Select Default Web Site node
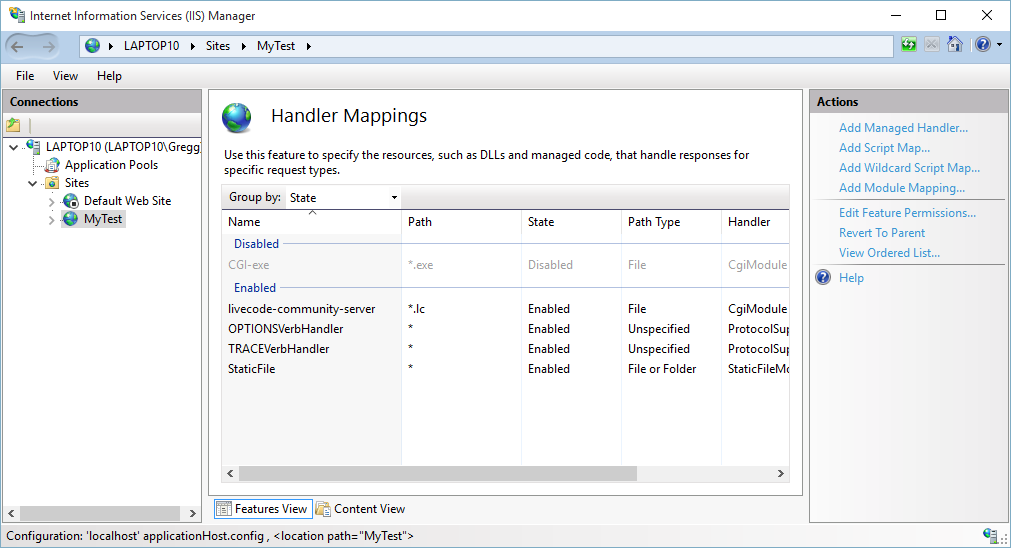 [x=127, y=201]
